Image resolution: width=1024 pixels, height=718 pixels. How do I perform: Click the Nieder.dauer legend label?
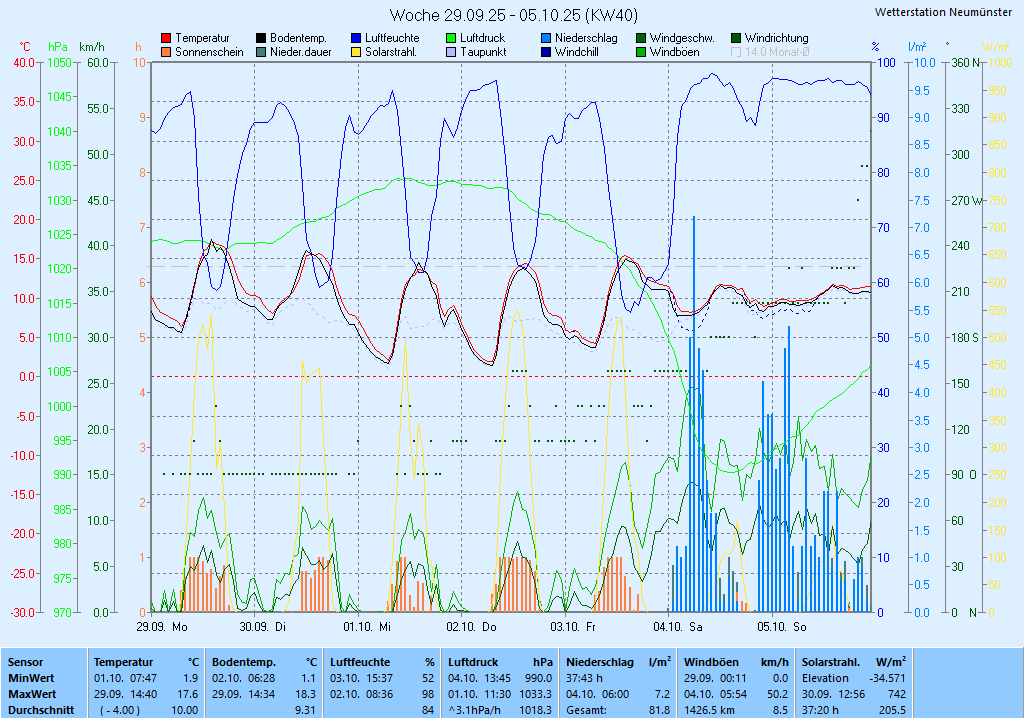click(x=300, y=52)
